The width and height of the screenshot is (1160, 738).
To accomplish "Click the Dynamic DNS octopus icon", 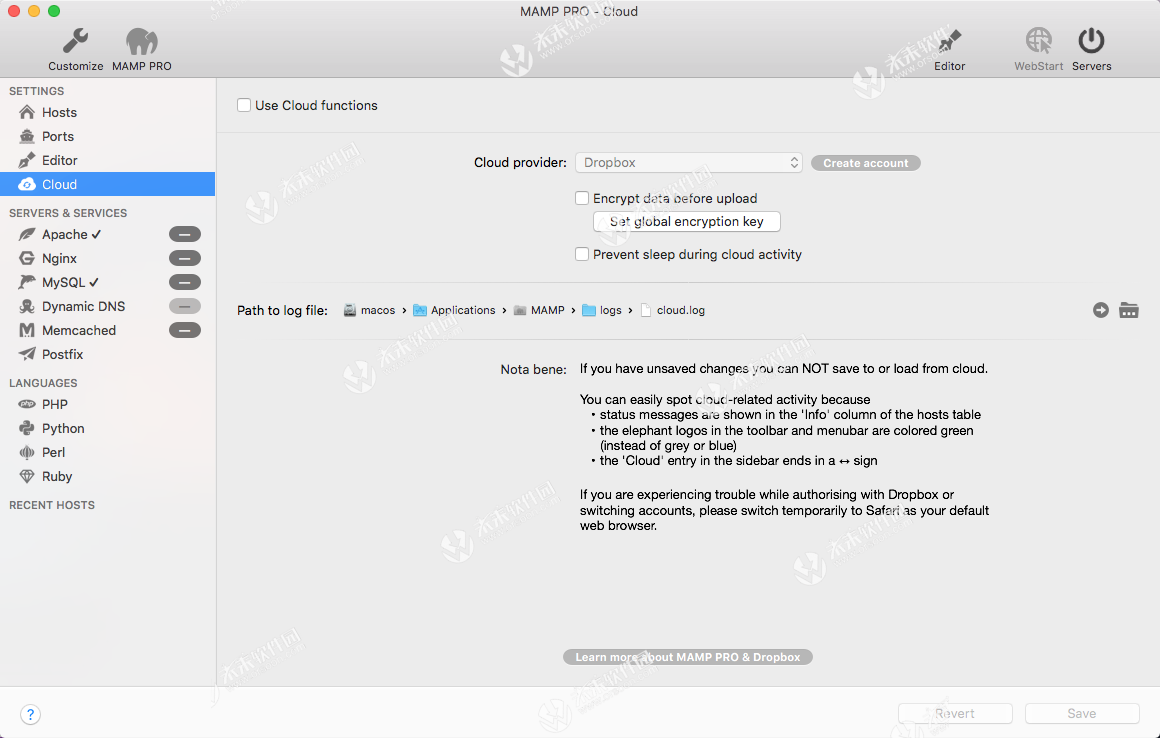I will [x=27, y=306].
